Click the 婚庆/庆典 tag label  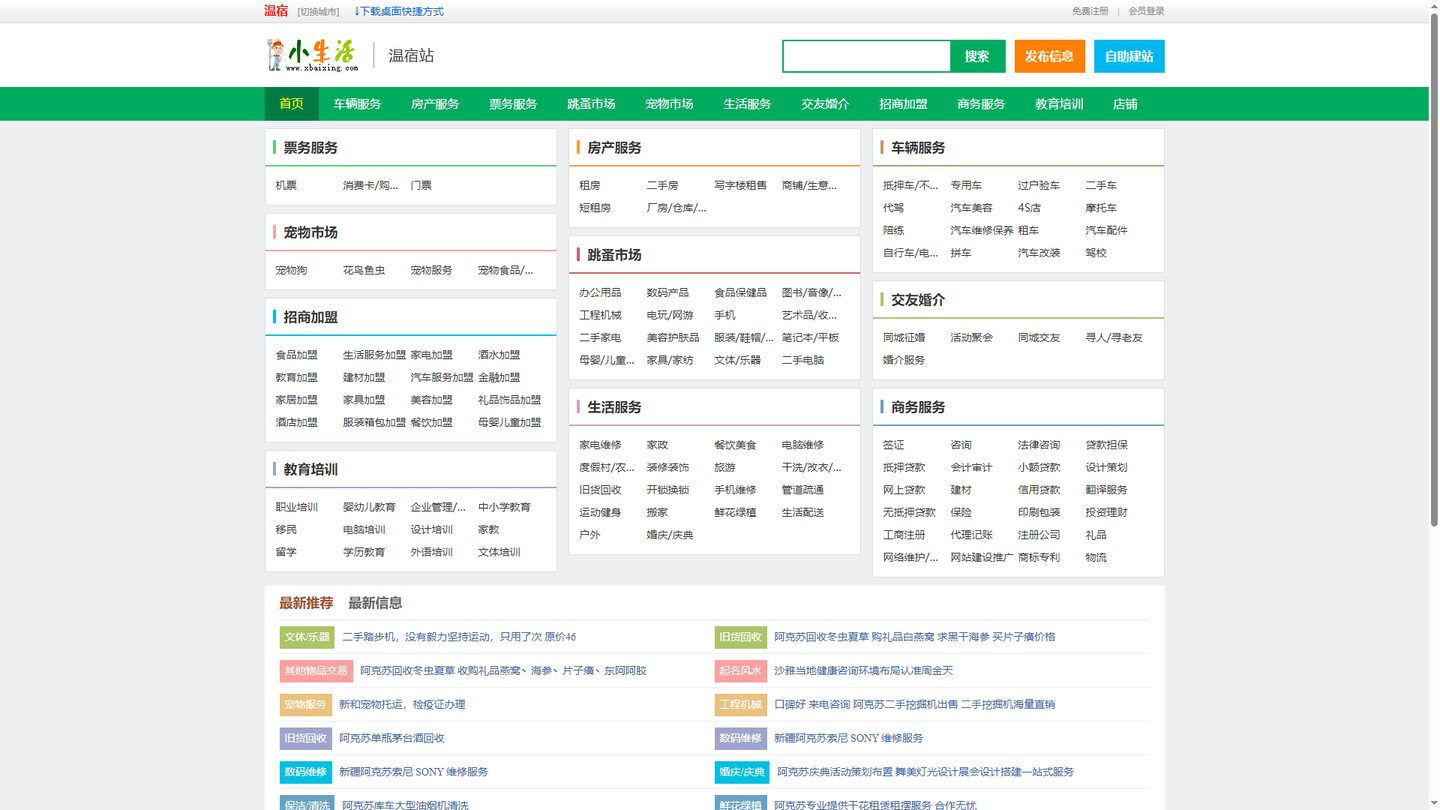click(742, 772)
